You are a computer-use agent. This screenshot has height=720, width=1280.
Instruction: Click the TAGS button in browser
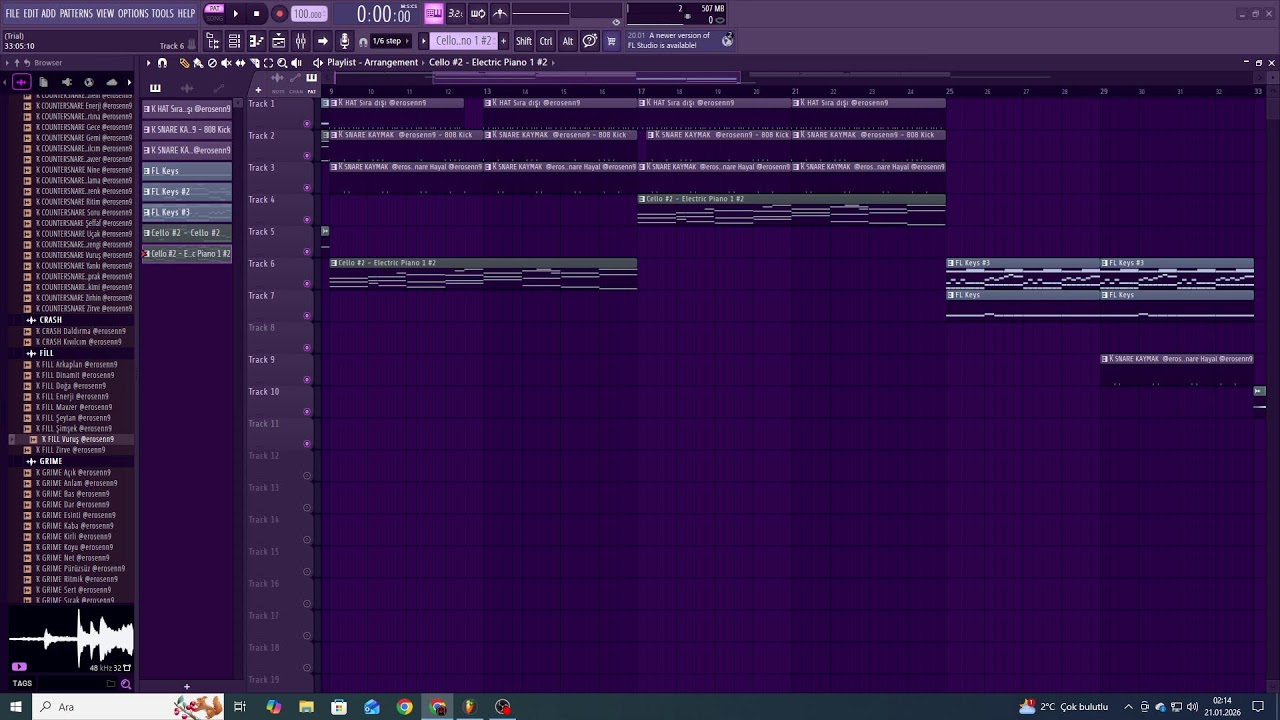22,684
